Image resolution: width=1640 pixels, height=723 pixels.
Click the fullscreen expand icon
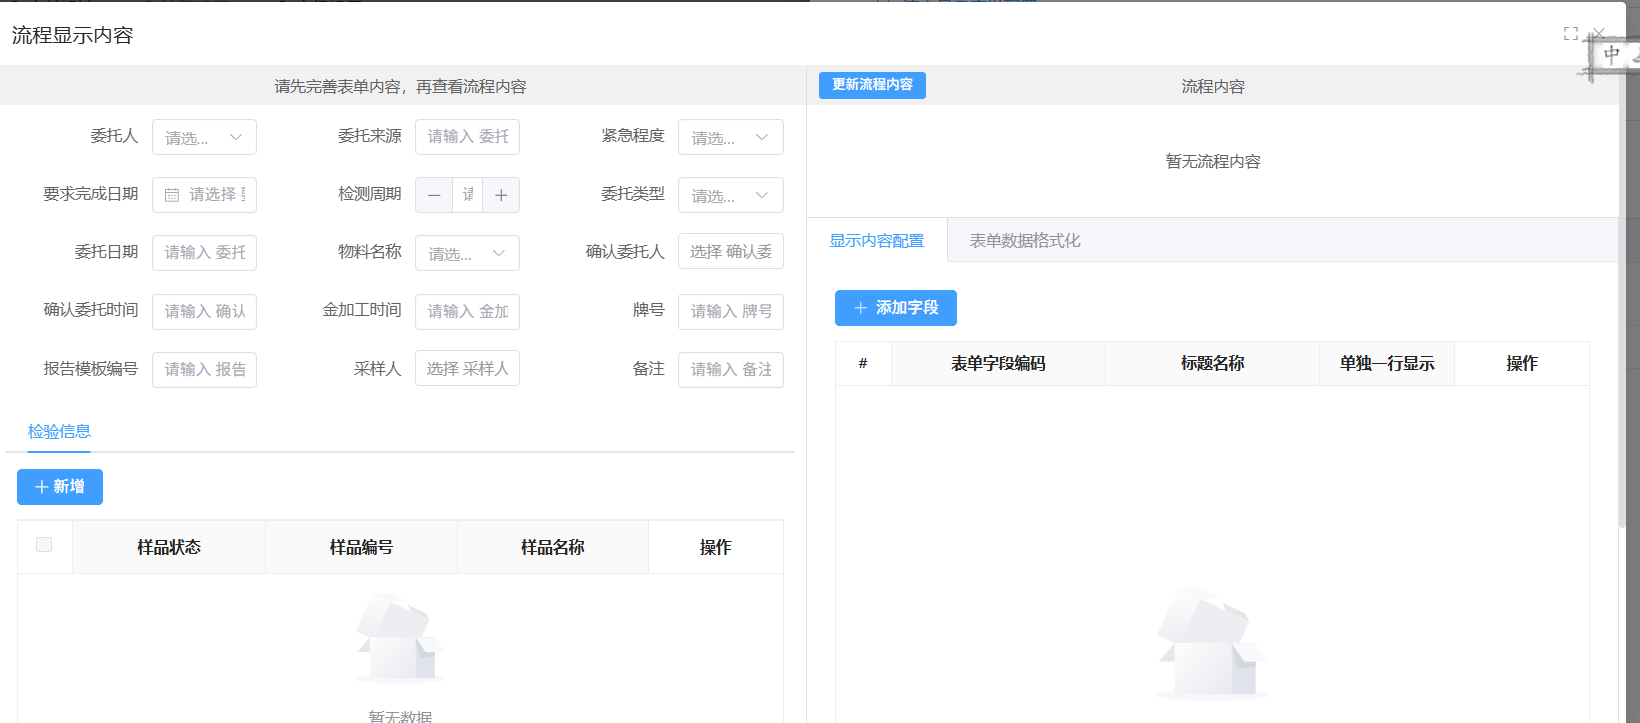(1571, 34)
